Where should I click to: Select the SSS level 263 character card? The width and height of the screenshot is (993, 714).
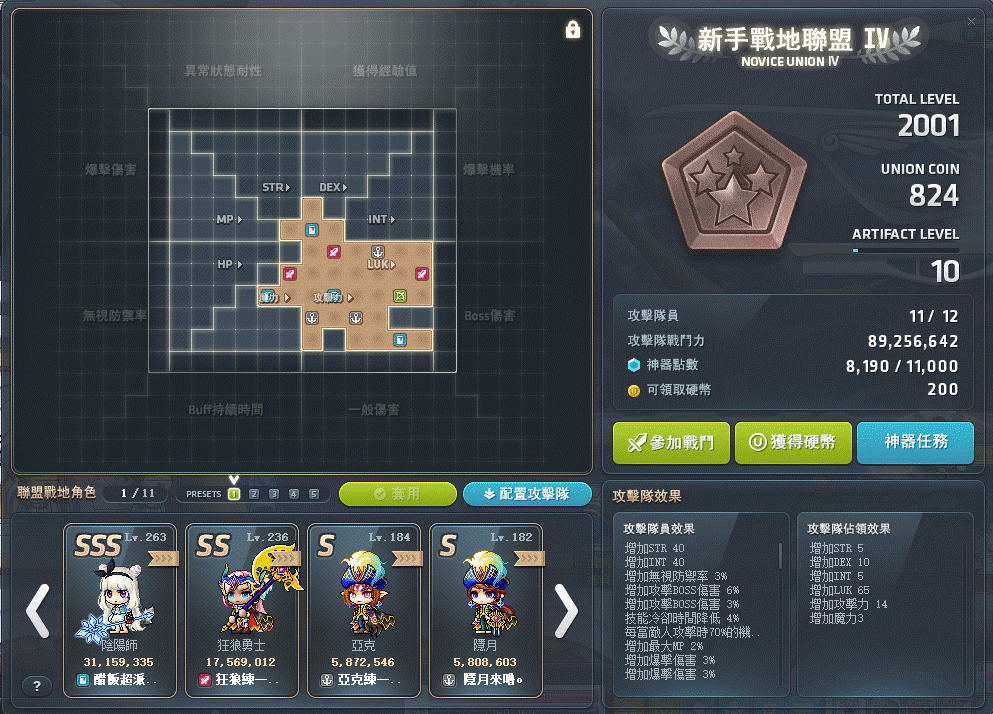click(119, 611)
